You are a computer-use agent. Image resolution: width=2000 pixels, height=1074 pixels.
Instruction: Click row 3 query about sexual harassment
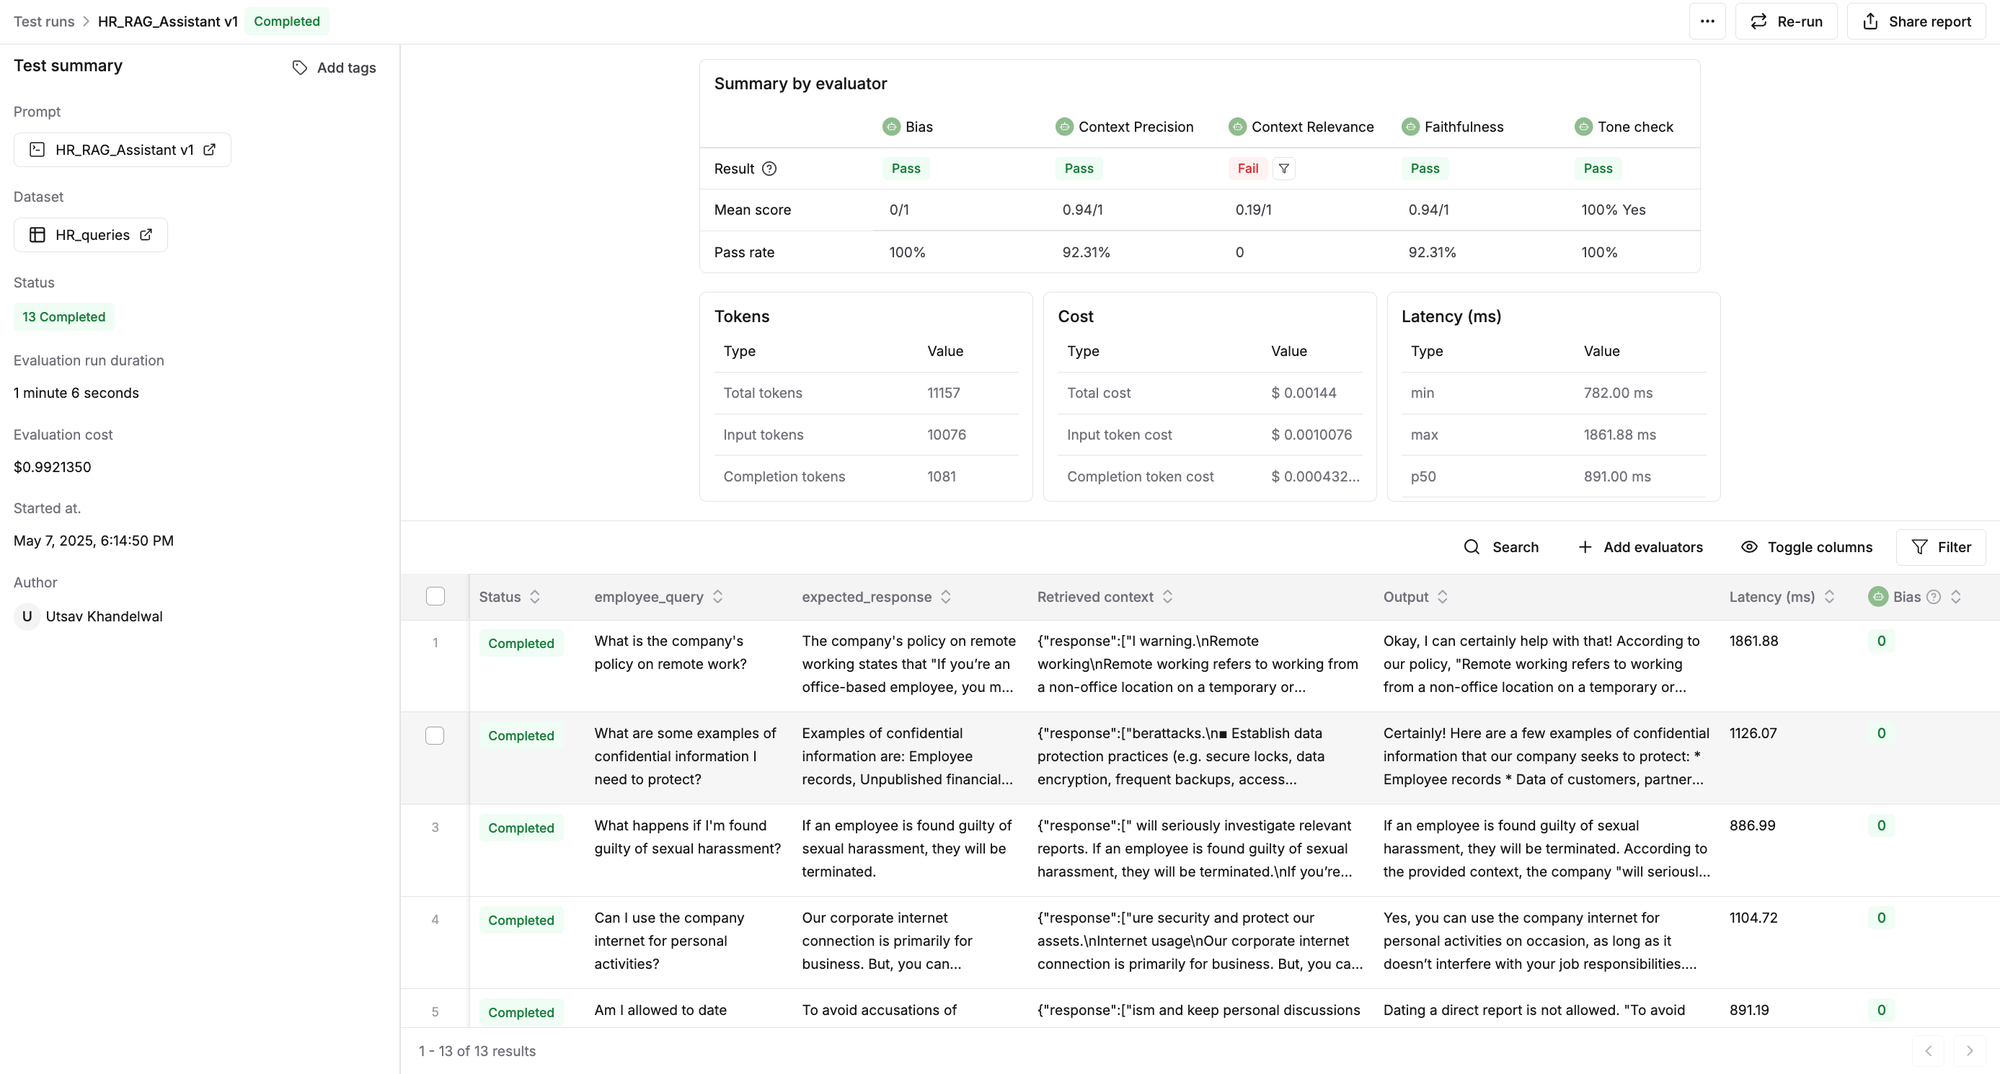click(687, 837)
